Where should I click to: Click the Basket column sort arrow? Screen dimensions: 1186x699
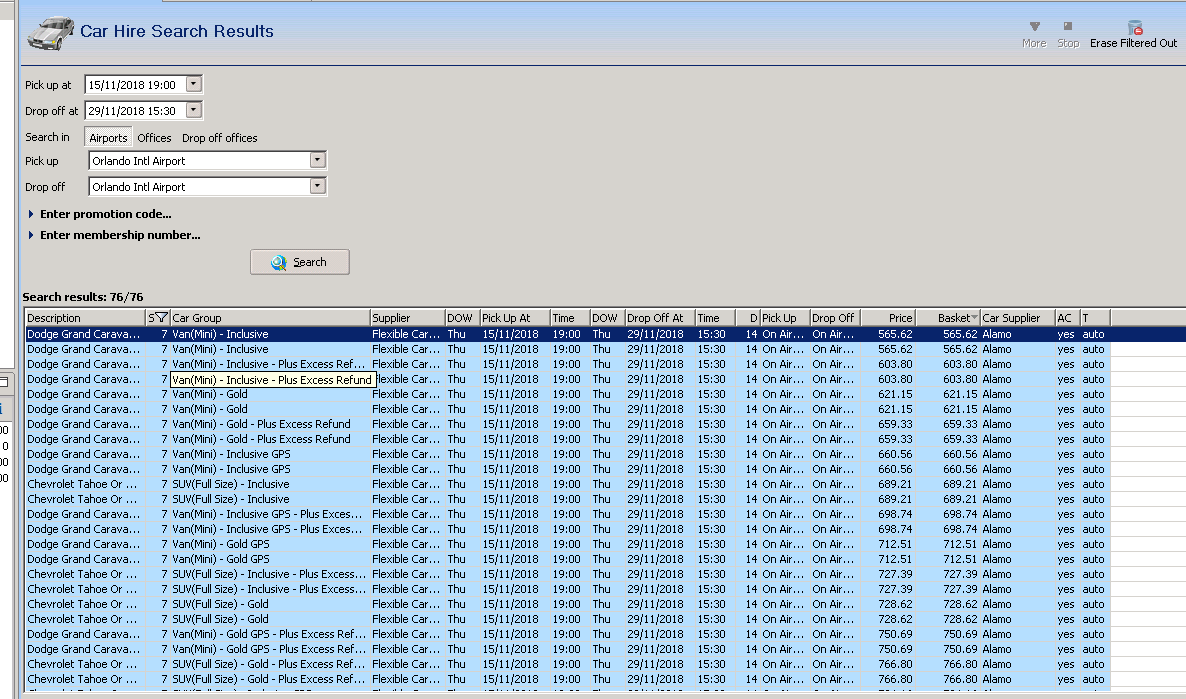pos(974,318)
